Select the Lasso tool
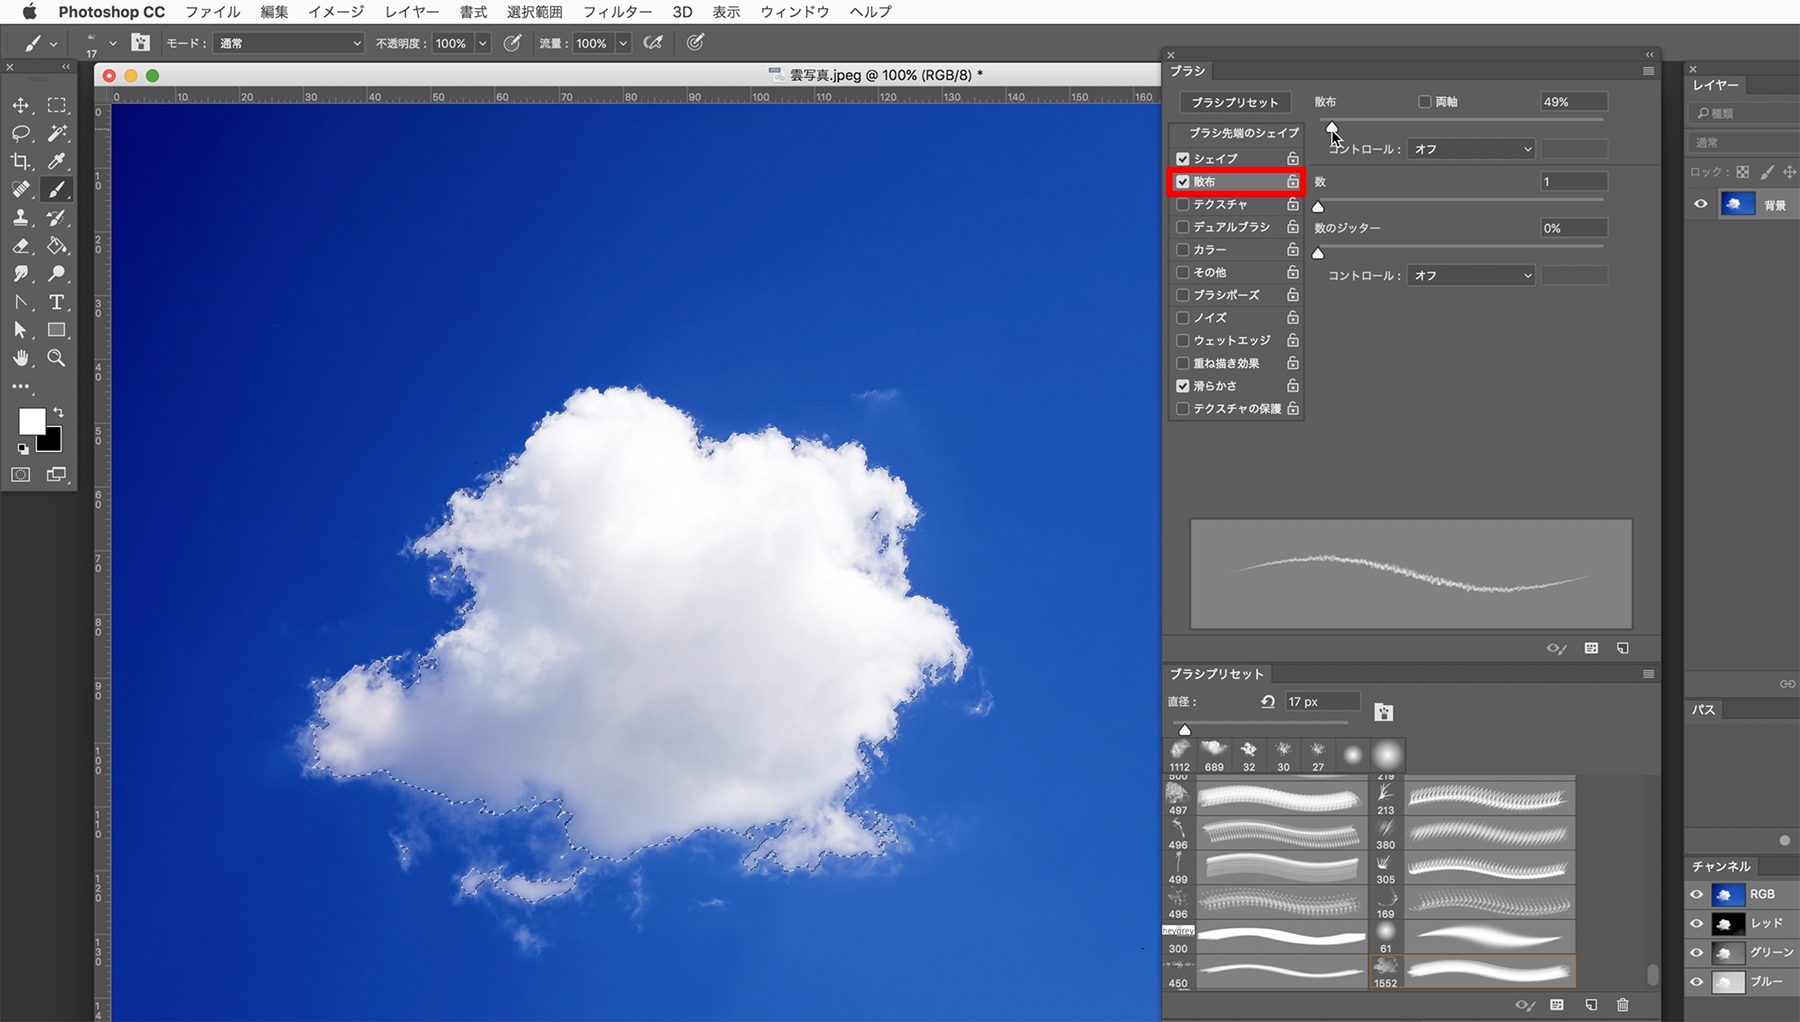Screen dimensions: 1800x1022 point(21,133)
